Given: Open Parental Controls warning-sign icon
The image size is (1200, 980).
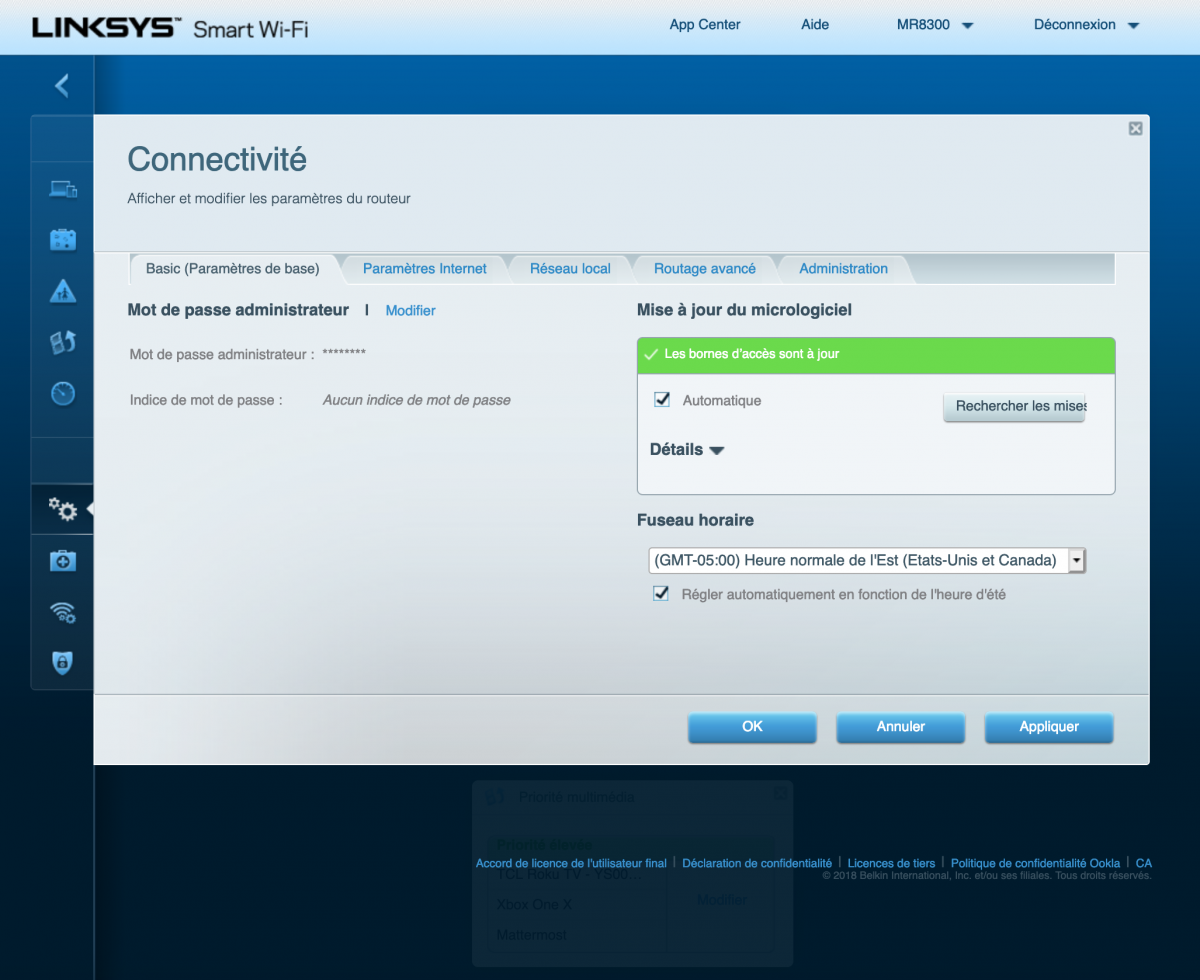Looking at the screenshot, I should pos(63,291).
